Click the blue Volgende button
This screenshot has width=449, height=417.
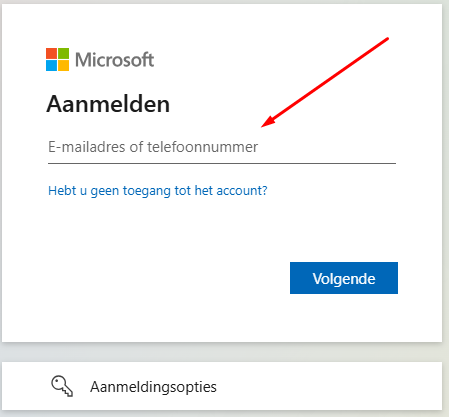(x=344, y=278)
